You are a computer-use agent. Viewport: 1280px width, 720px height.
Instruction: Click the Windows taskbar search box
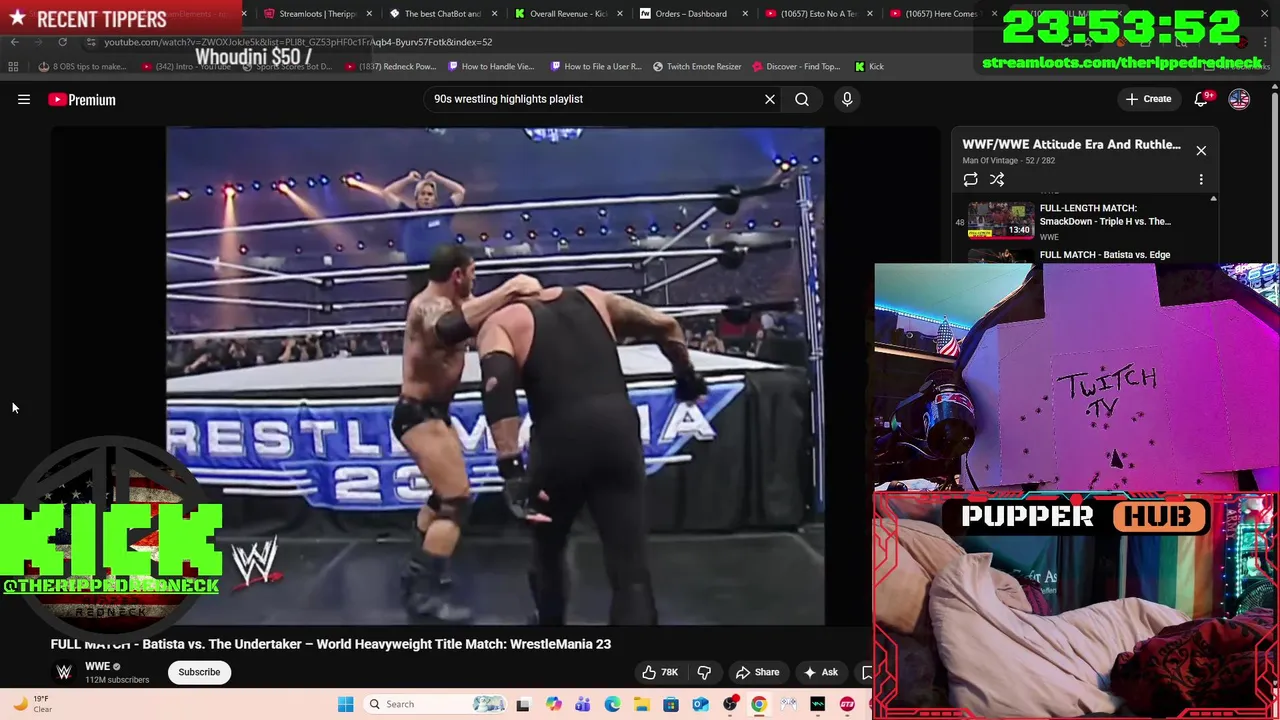[x=436, y=704]
